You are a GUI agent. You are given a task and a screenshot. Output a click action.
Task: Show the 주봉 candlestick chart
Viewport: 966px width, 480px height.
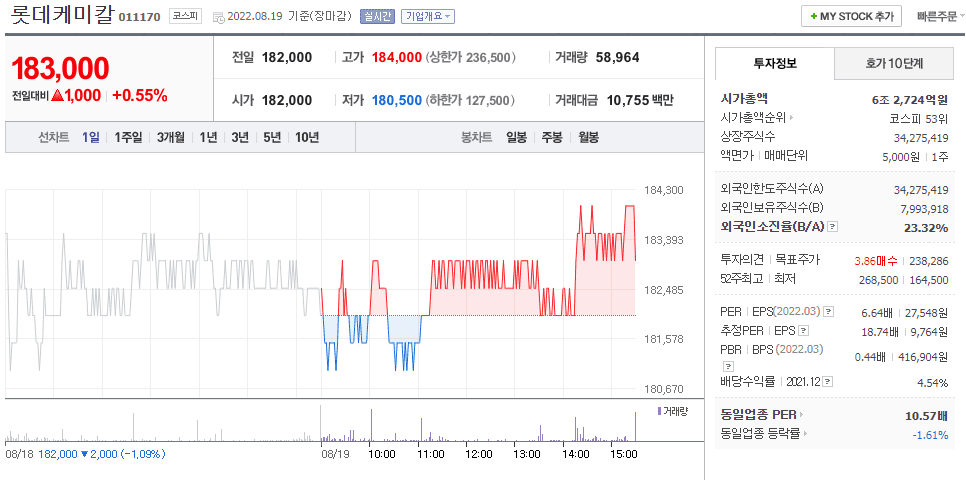click(x=552, y=137)
